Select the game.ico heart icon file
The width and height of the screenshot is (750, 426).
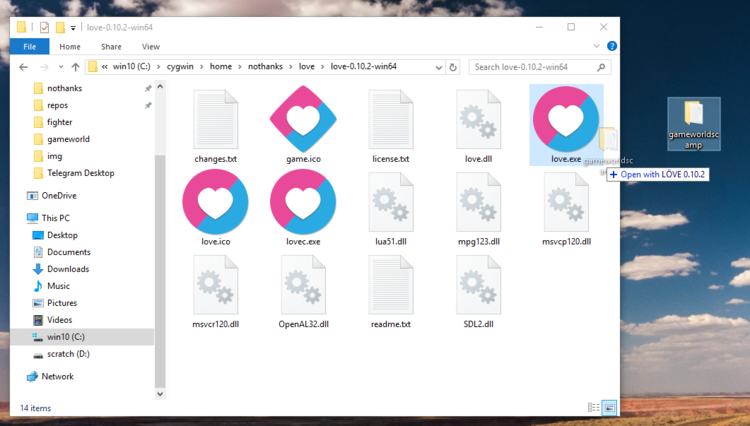coord(303,119)
